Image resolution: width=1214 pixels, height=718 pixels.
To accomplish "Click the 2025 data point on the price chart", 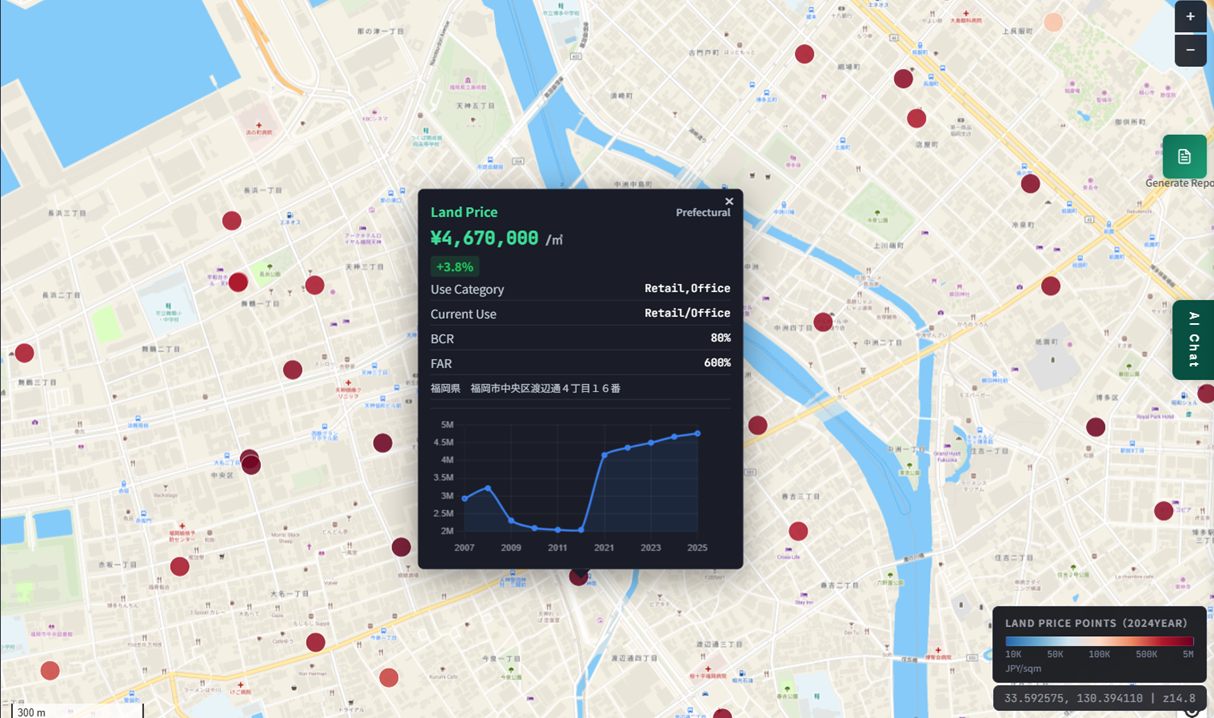I will (697, 433).
